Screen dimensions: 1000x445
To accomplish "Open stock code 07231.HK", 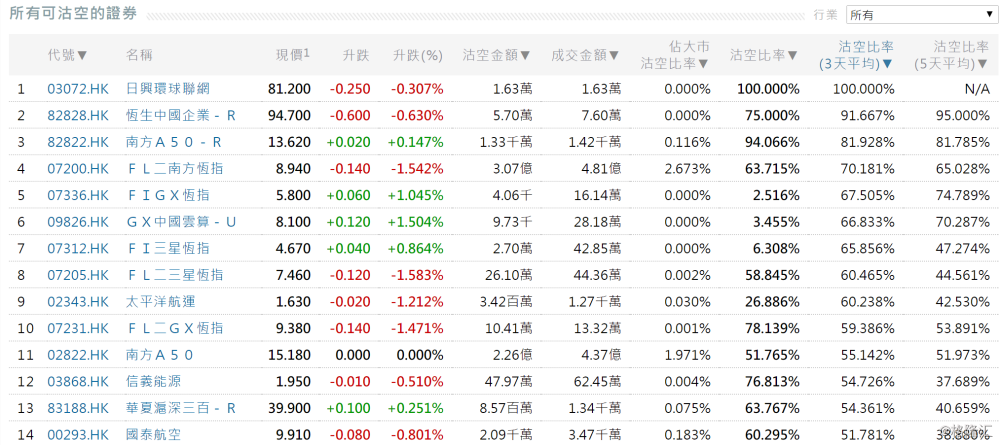I will tap(78, 328).
